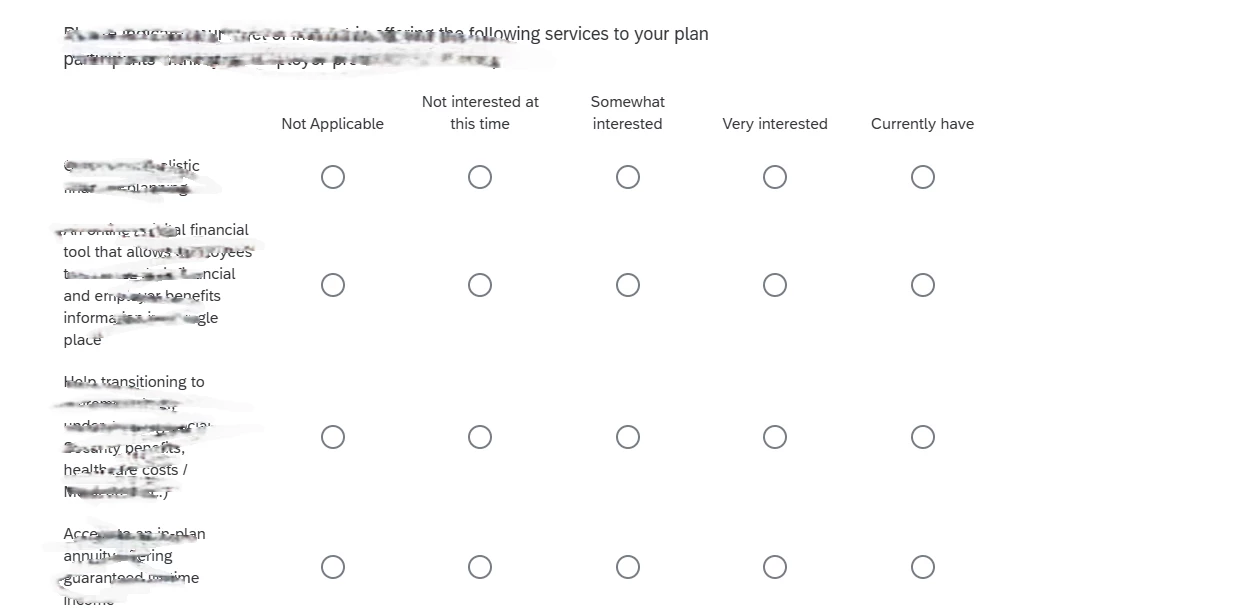
Task: Select Currently have for help transitioning row
Action: point(923,437)
